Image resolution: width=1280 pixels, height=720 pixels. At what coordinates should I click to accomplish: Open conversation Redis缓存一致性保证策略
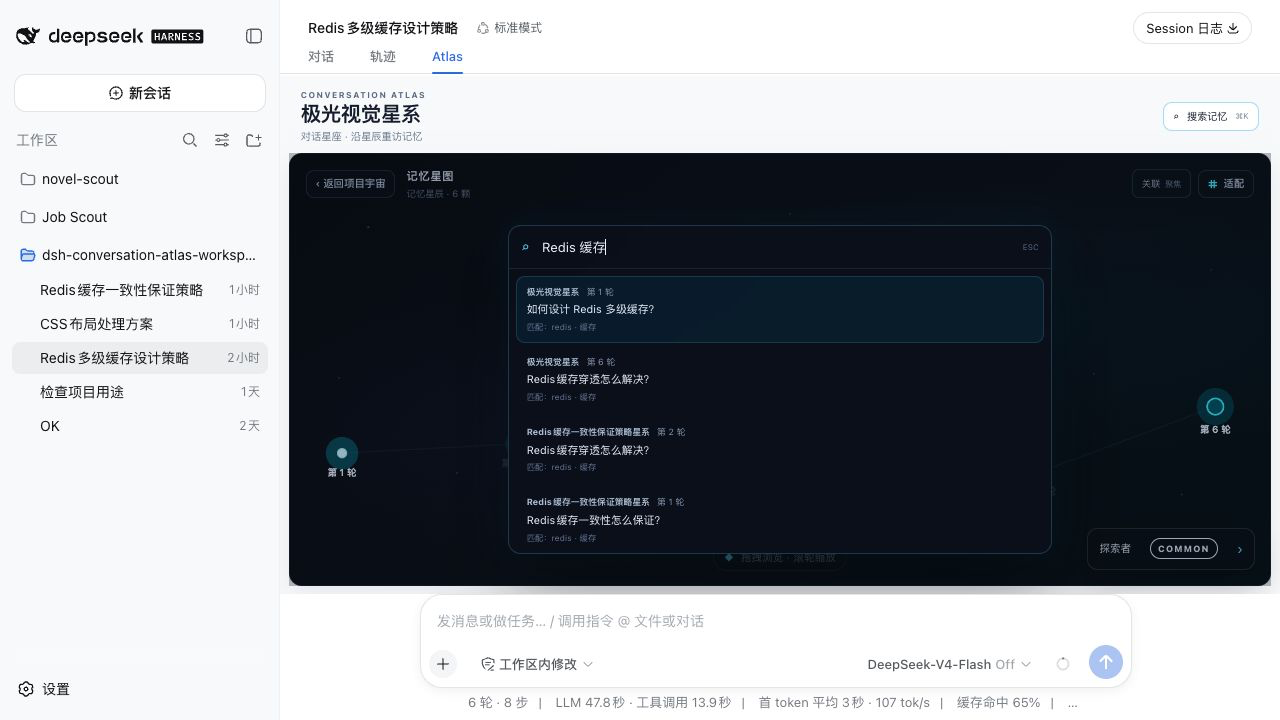(x=140, y=290)
